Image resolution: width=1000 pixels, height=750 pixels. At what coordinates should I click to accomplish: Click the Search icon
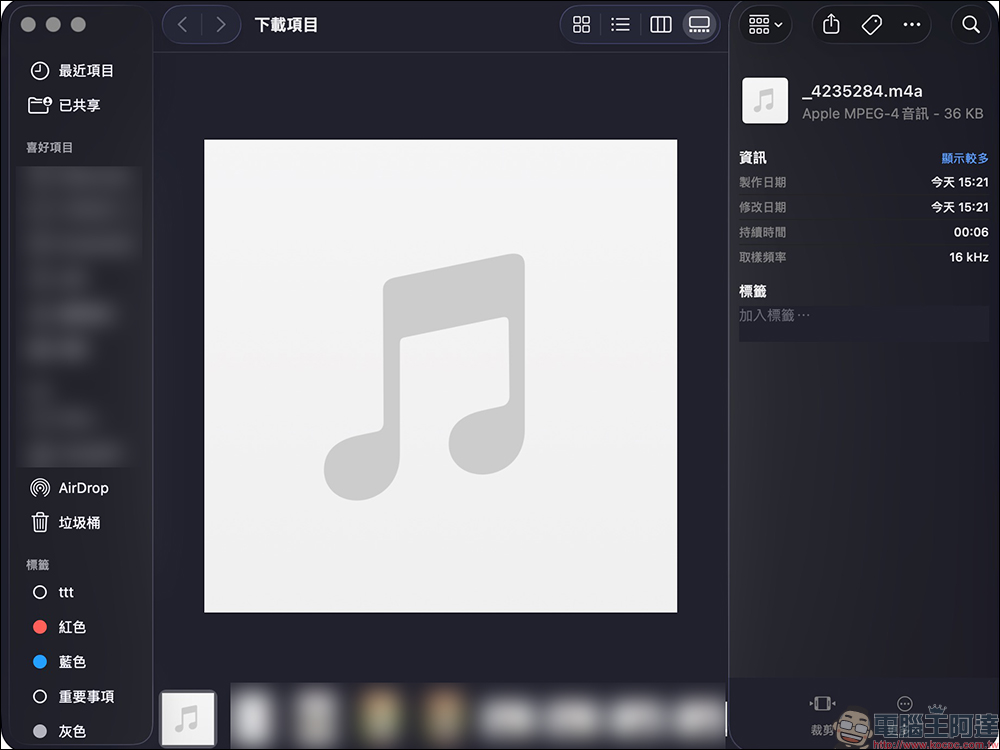point(971,24)
